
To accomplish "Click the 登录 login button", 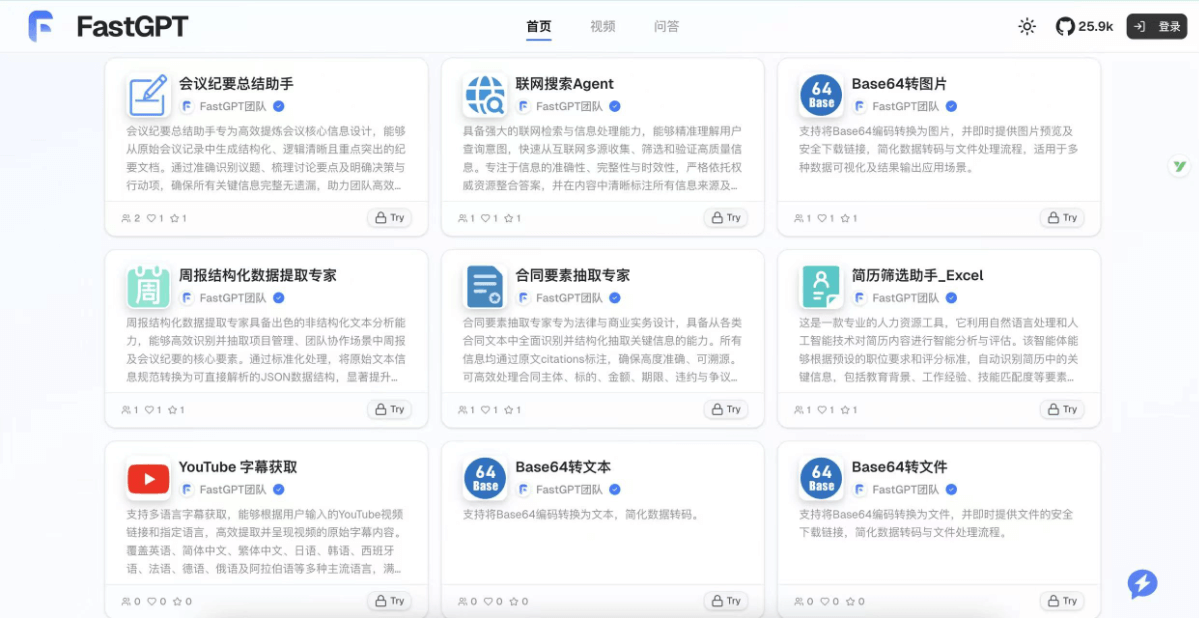I will tap(1156, 26).
